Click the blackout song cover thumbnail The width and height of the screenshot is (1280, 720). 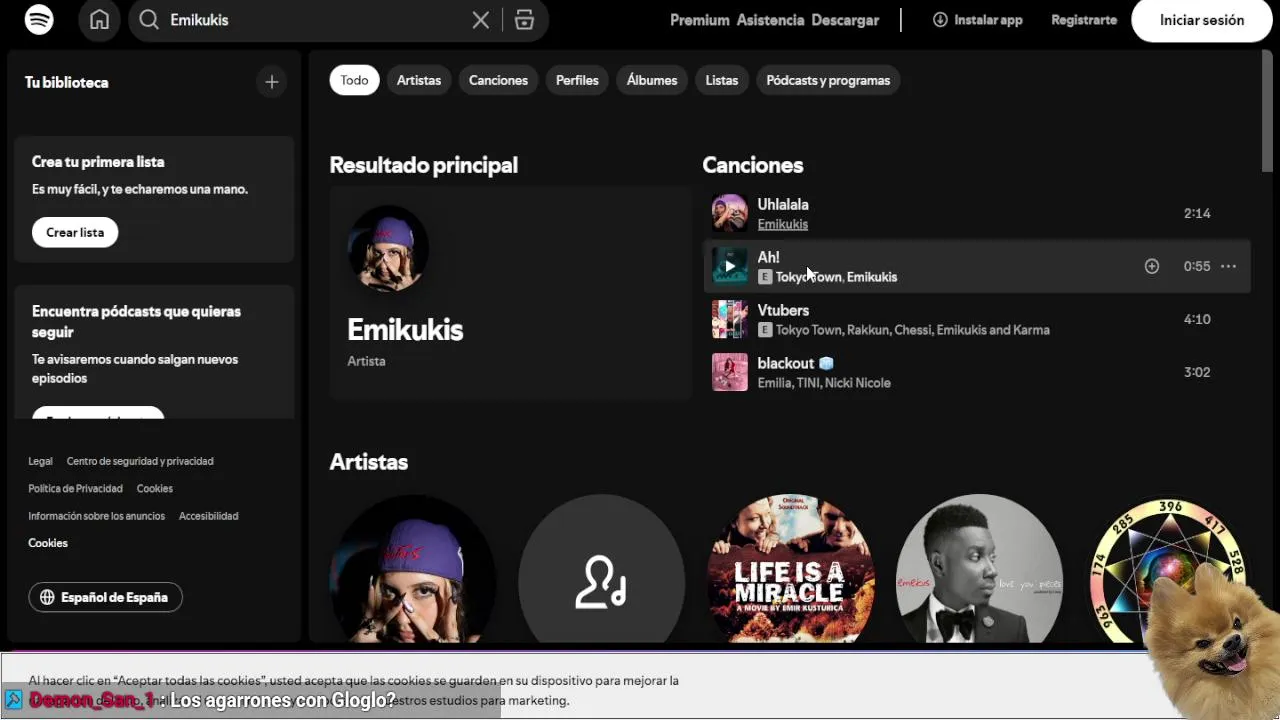pyautogui.click(x=730, y=372)
